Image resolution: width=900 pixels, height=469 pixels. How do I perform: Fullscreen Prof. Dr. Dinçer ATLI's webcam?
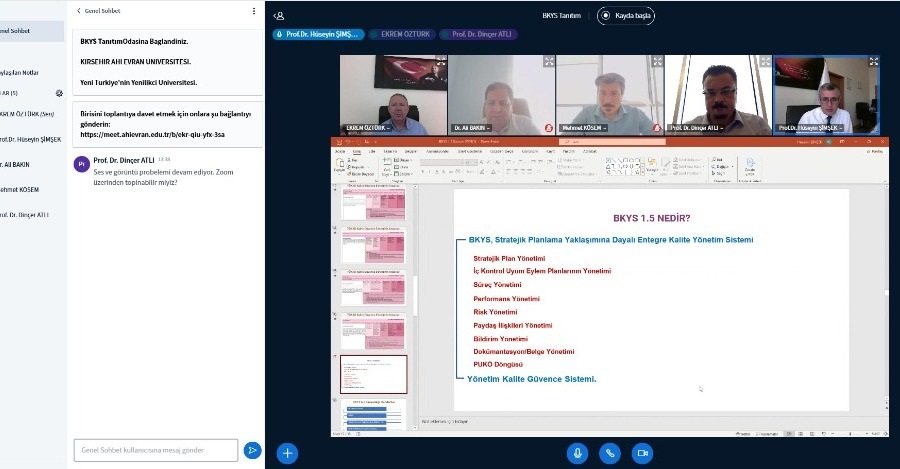pyautogui.click(x=765, y=61)
